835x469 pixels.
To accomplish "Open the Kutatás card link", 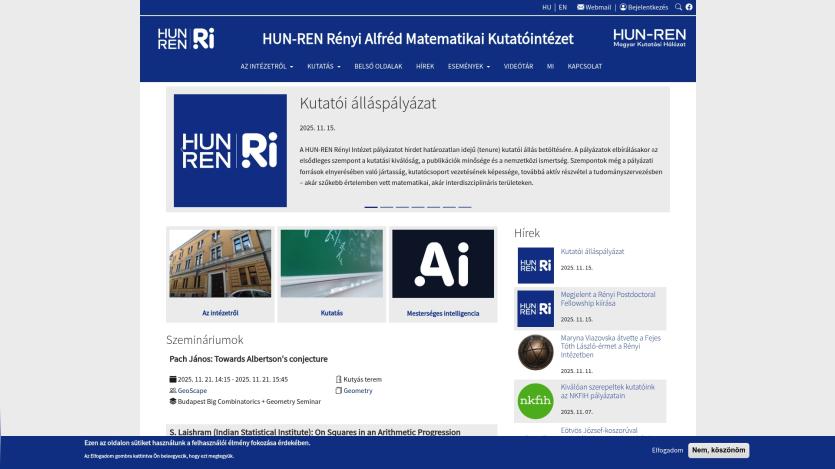I will click(331, 313).
